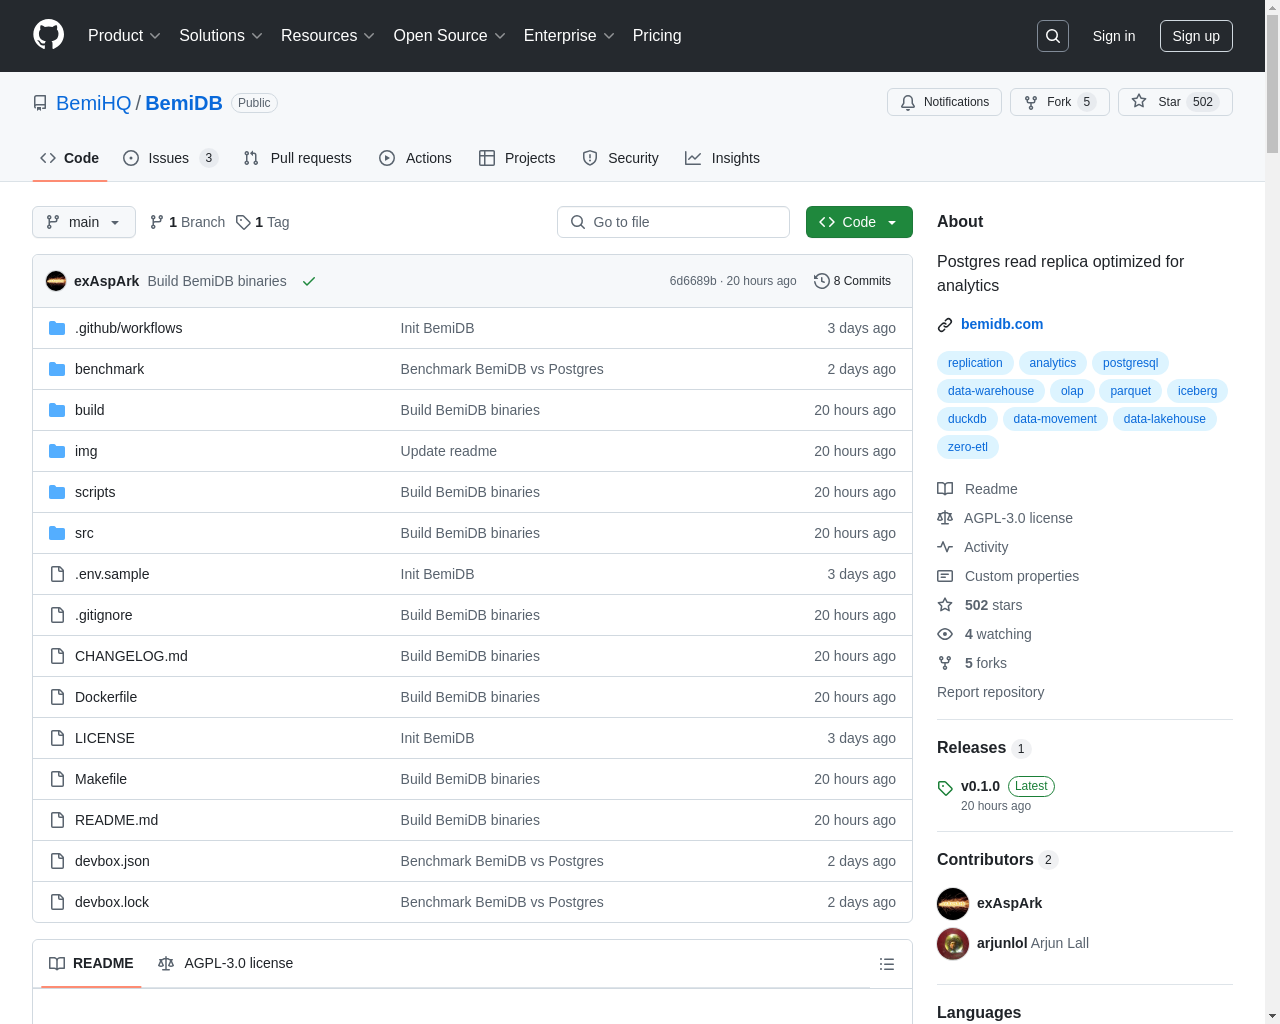Open the 1 Tag link
Viewport: 1280px width, 1024px height.
coord(263,222)
